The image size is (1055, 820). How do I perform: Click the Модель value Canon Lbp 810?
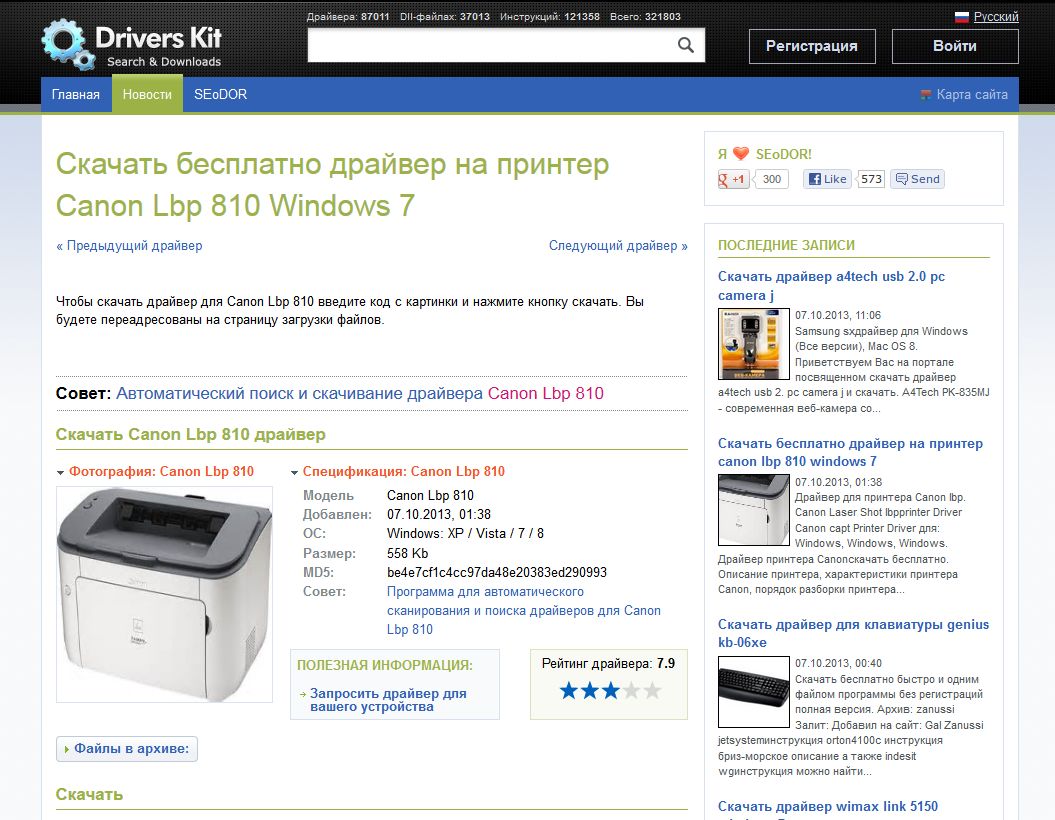[x=430, y=496]
